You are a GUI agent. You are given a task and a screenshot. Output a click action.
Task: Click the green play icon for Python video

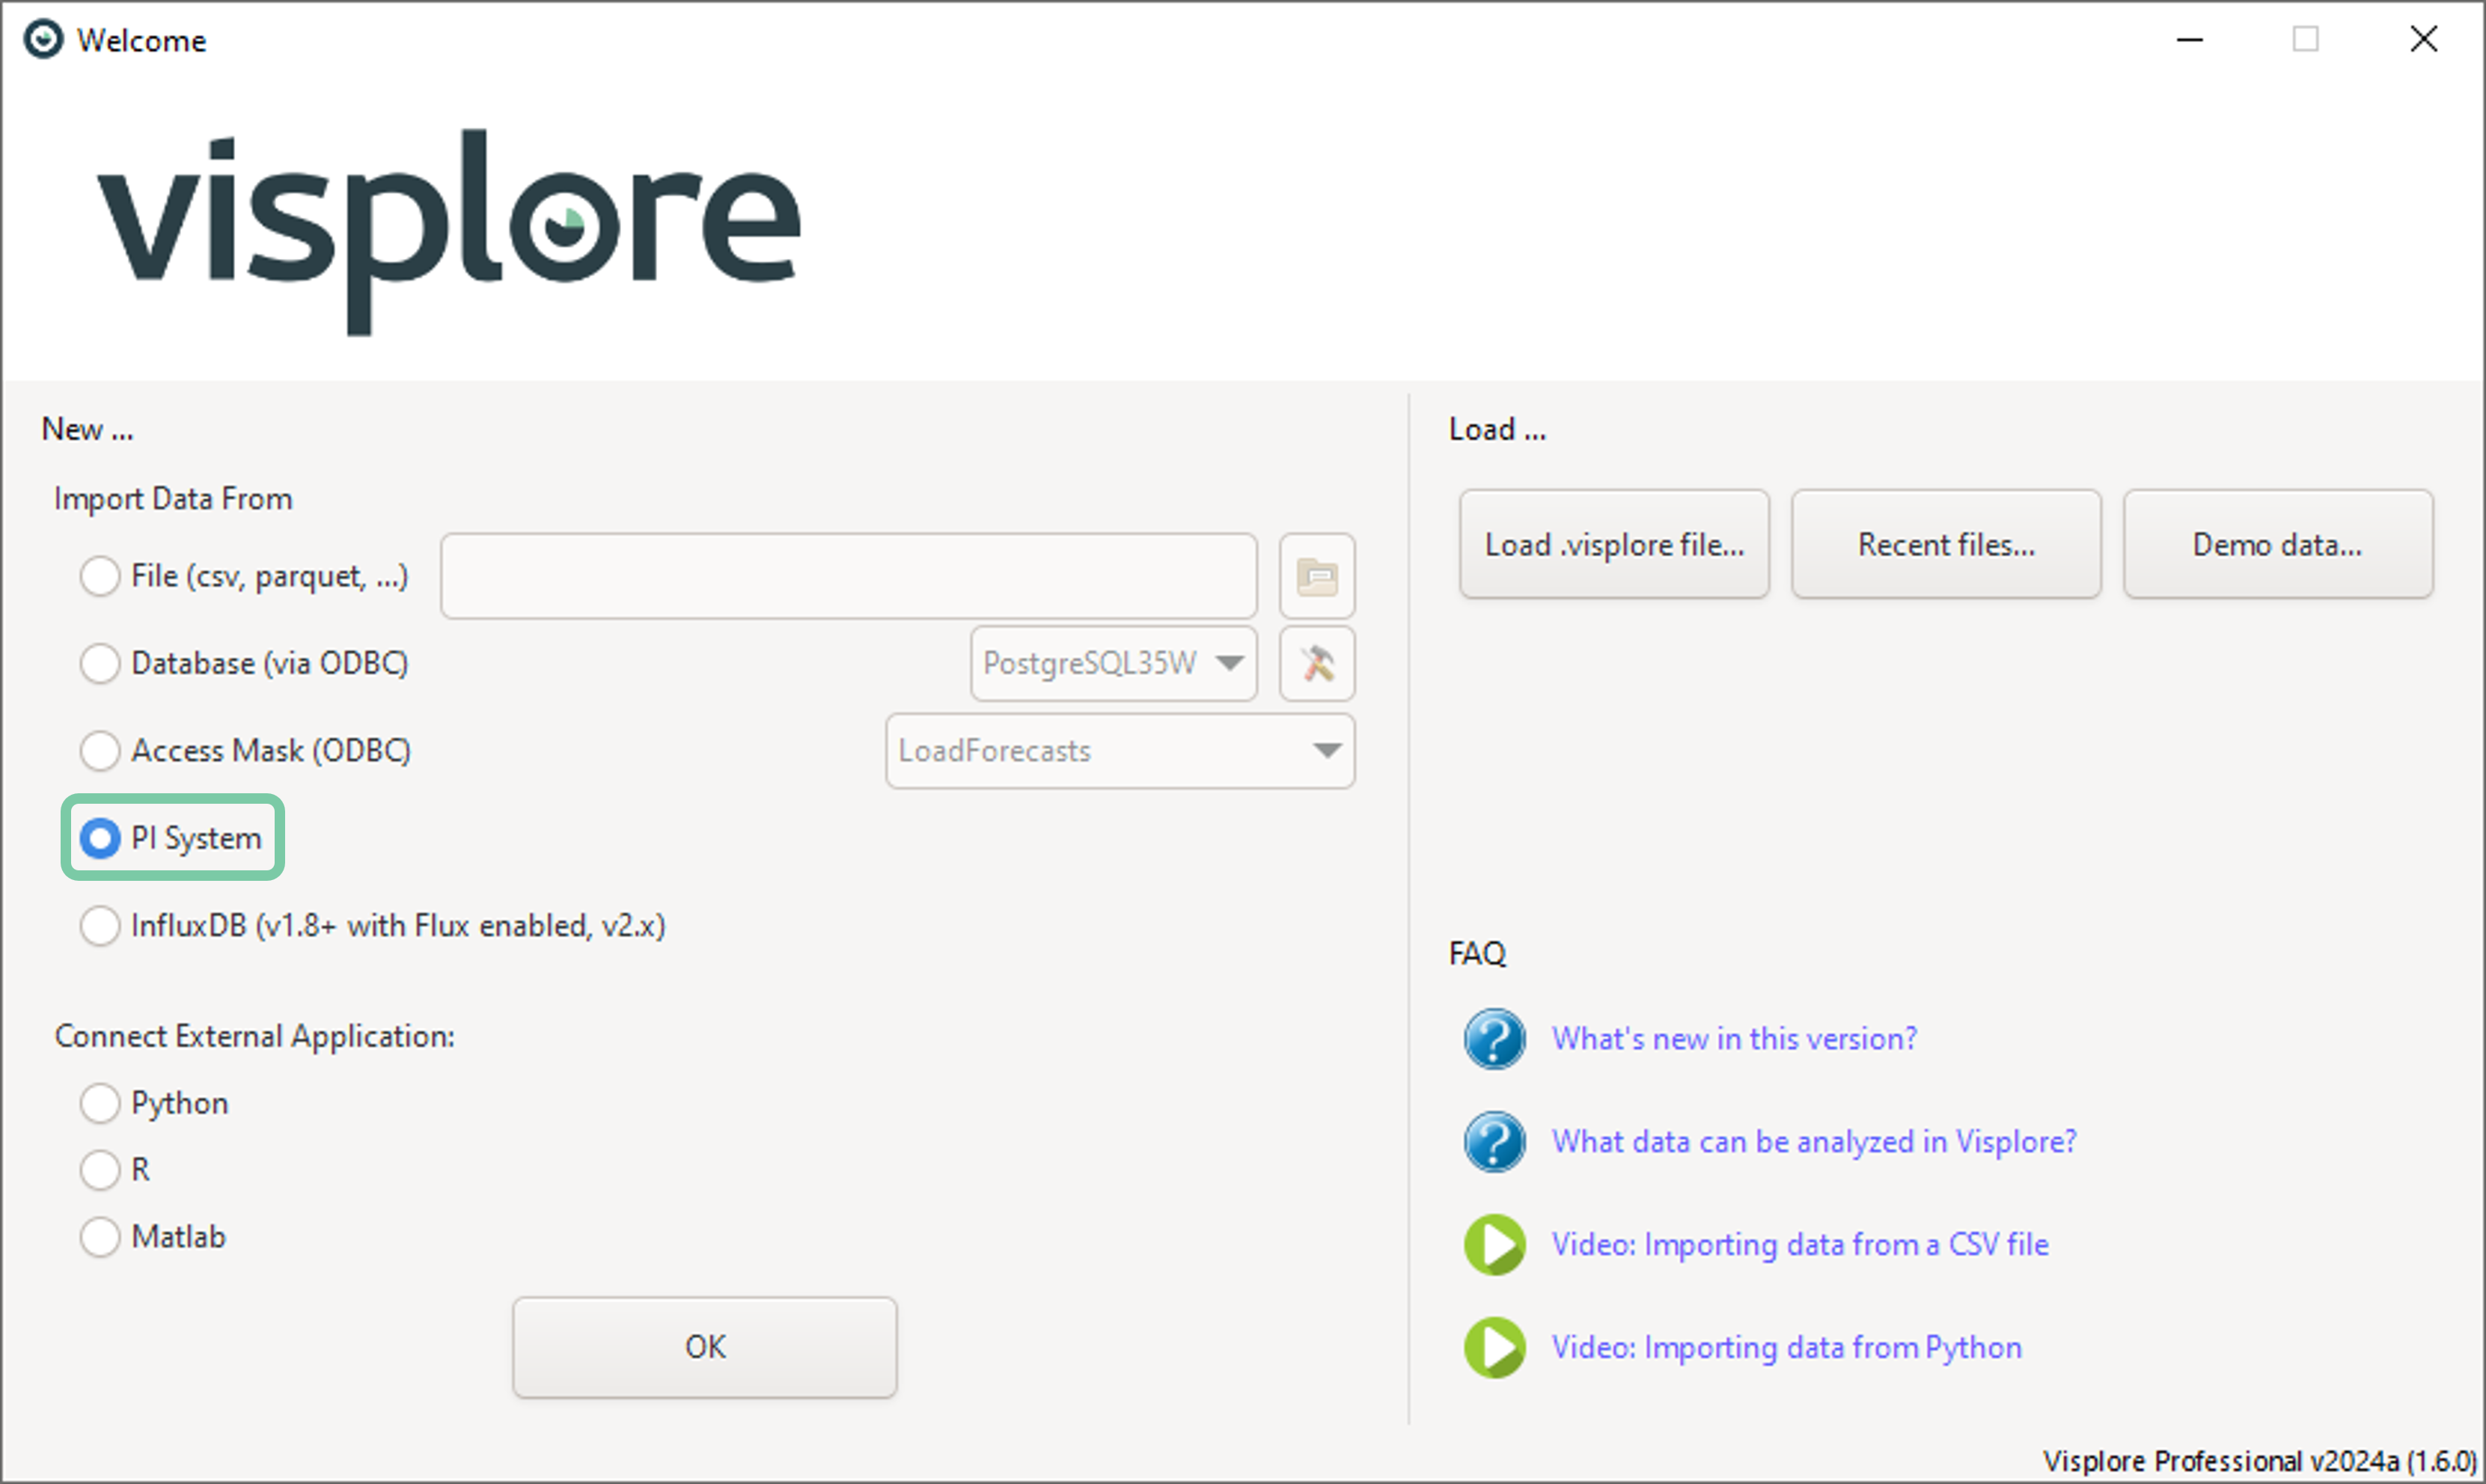coord(1494,1348)
